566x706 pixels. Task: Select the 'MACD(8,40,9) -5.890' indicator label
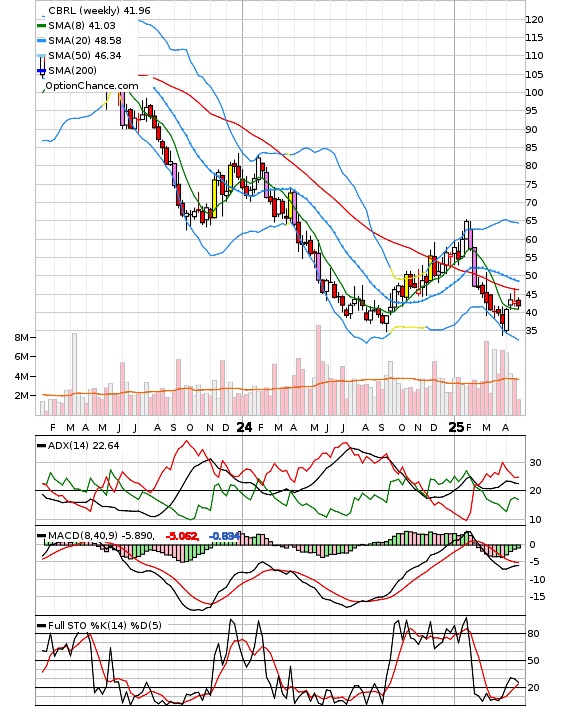pyautogui.click(x=101, y=535)
